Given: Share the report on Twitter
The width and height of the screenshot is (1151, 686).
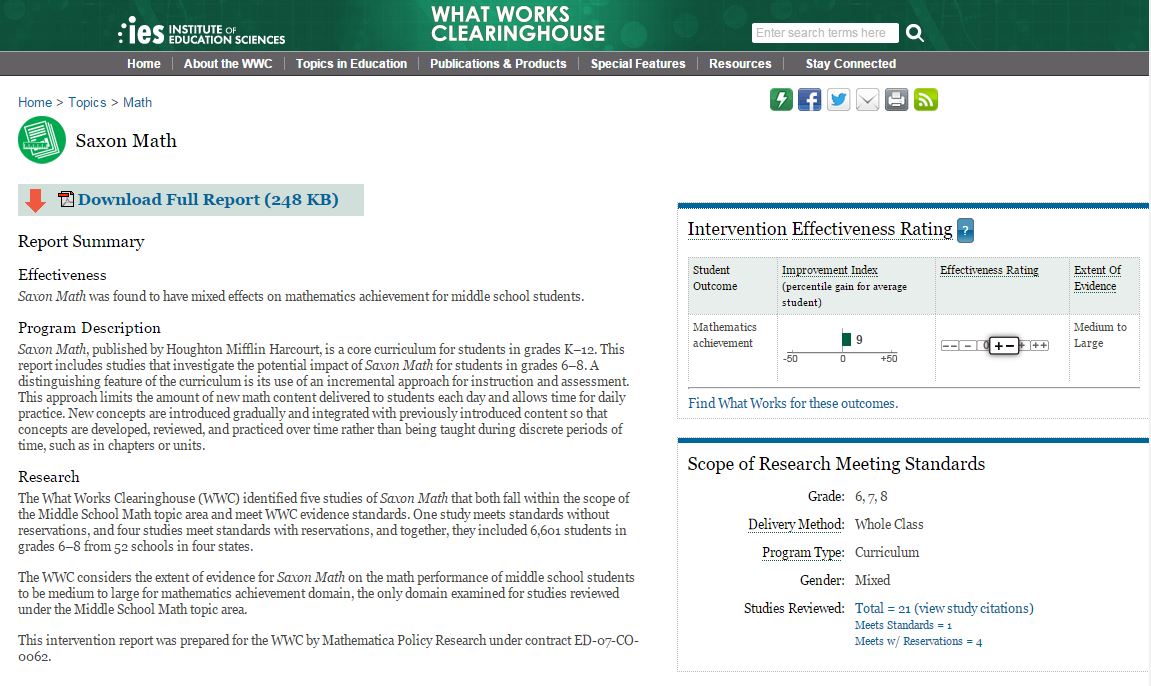Looking at the screenshot, I should [839, 100].
